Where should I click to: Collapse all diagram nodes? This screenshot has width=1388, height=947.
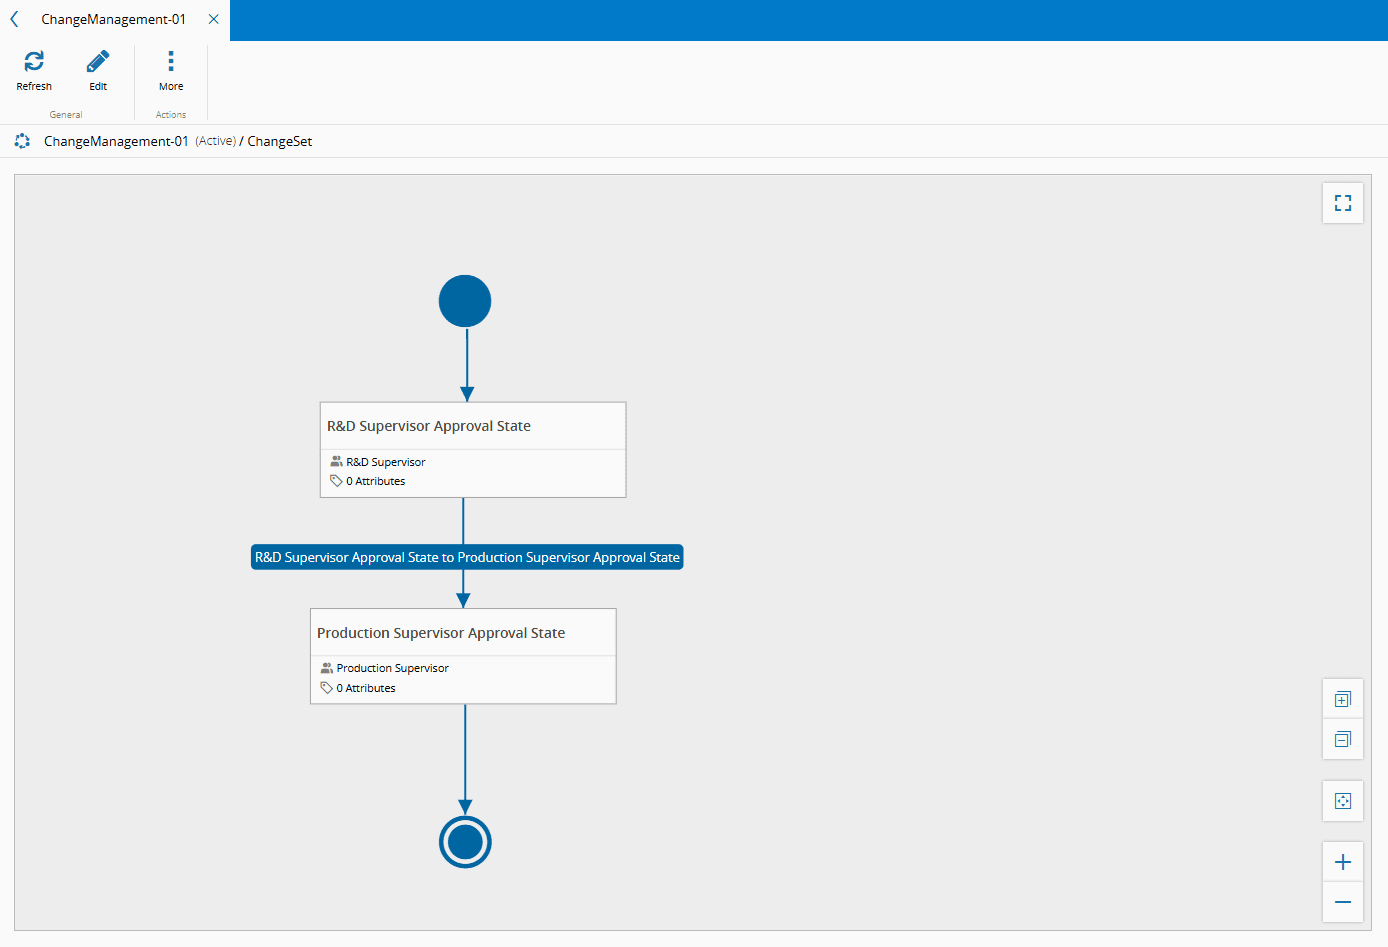pos(1343,739)
